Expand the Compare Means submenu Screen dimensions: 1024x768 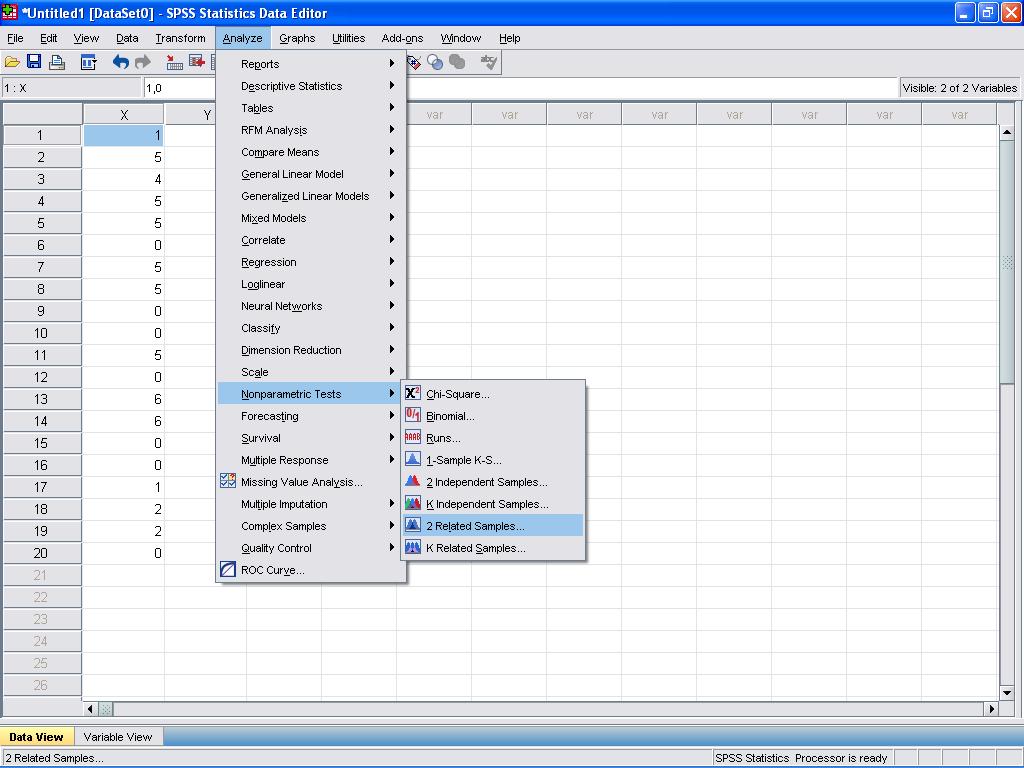pyautogui.click(x=280, y=152)
